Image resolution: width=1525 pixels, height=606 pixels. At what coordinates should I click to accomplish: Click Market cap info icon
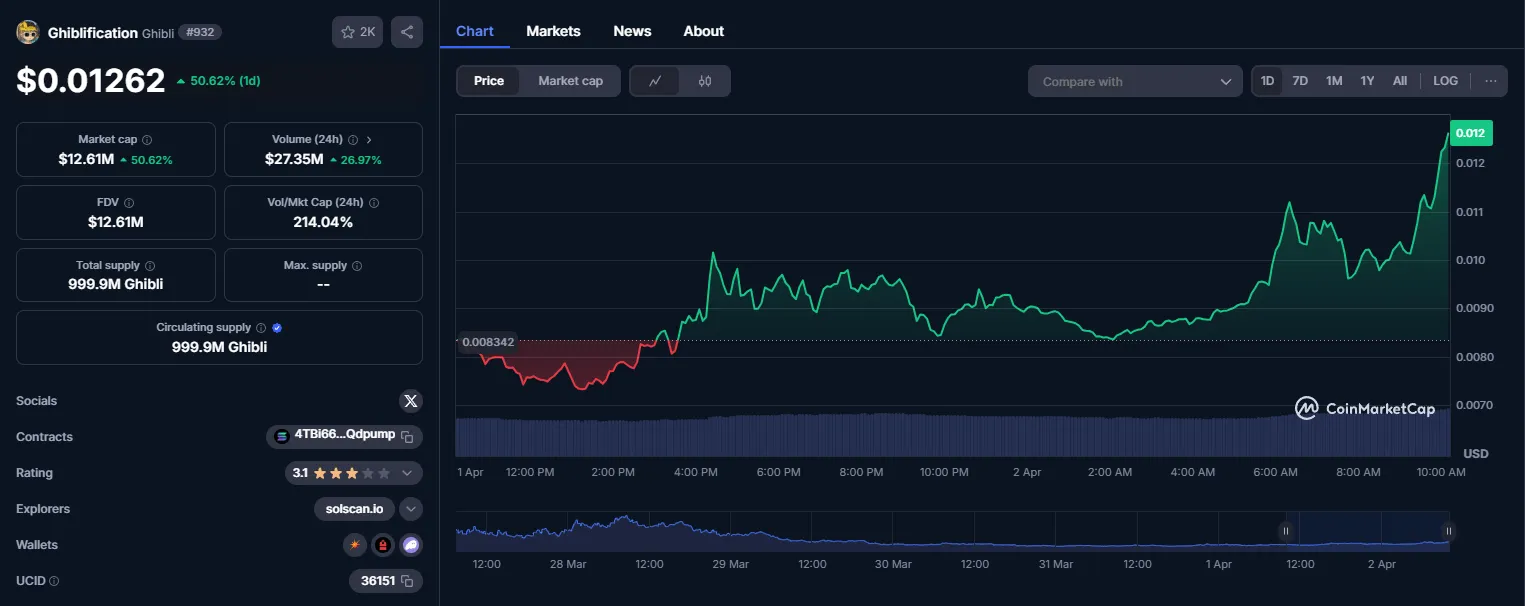click(x=147, y=140)
